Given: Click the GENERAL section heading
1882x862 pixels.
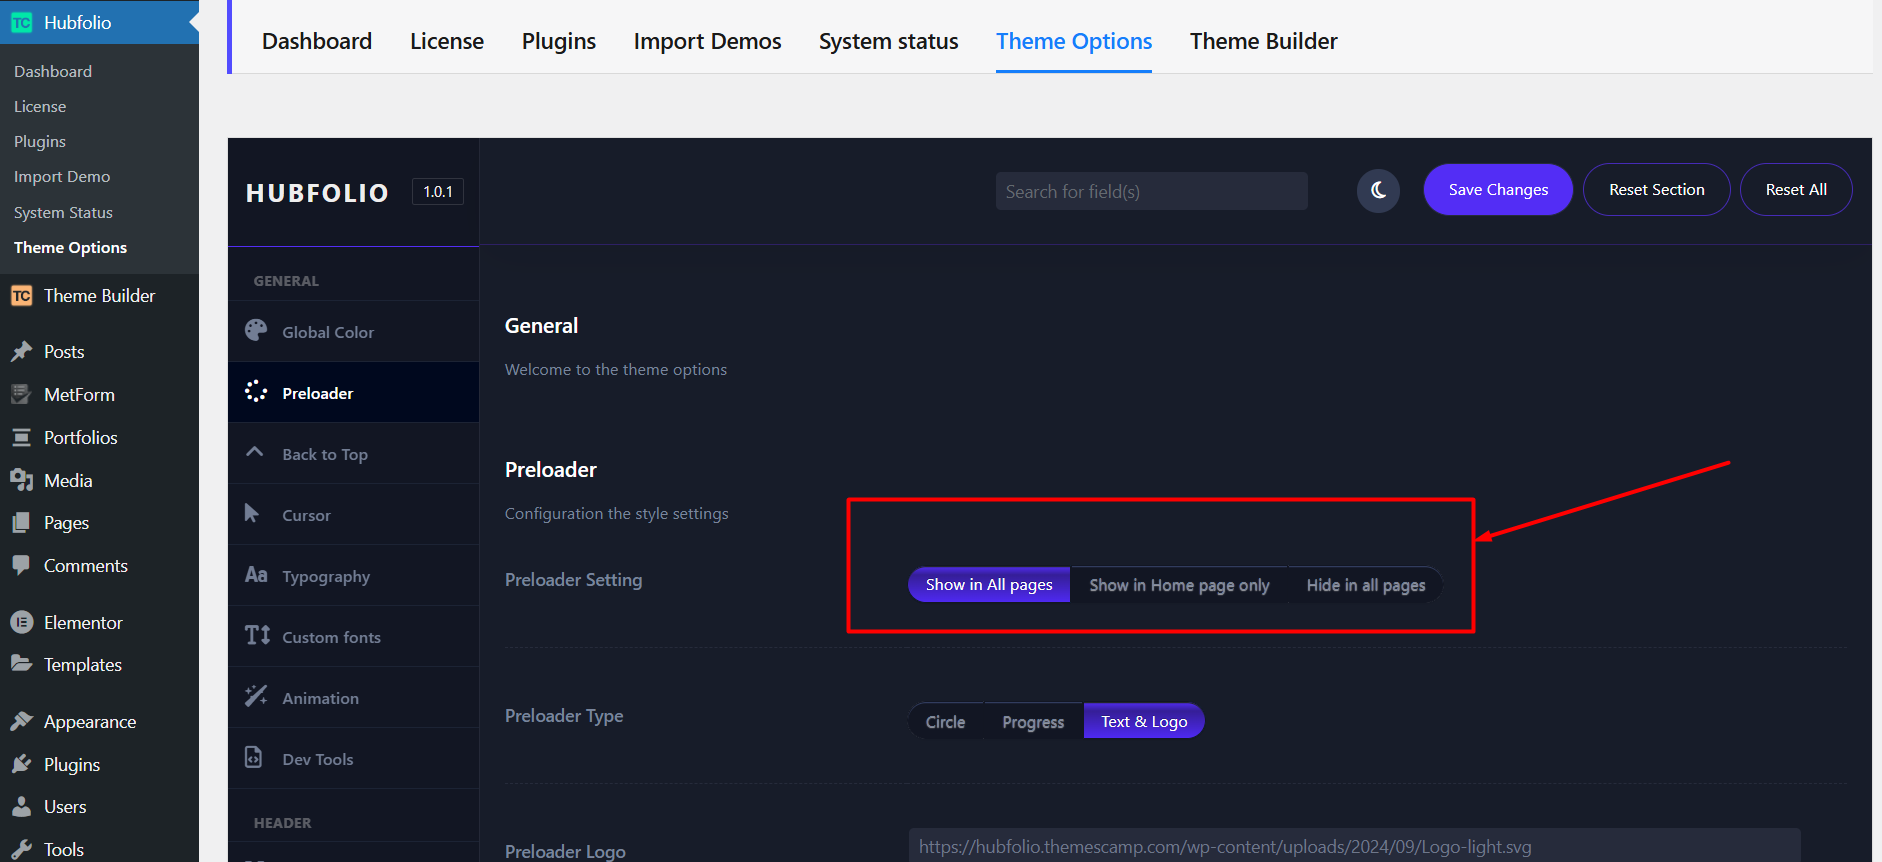Looking at the screenshot, I should click(x=286, y=281).
